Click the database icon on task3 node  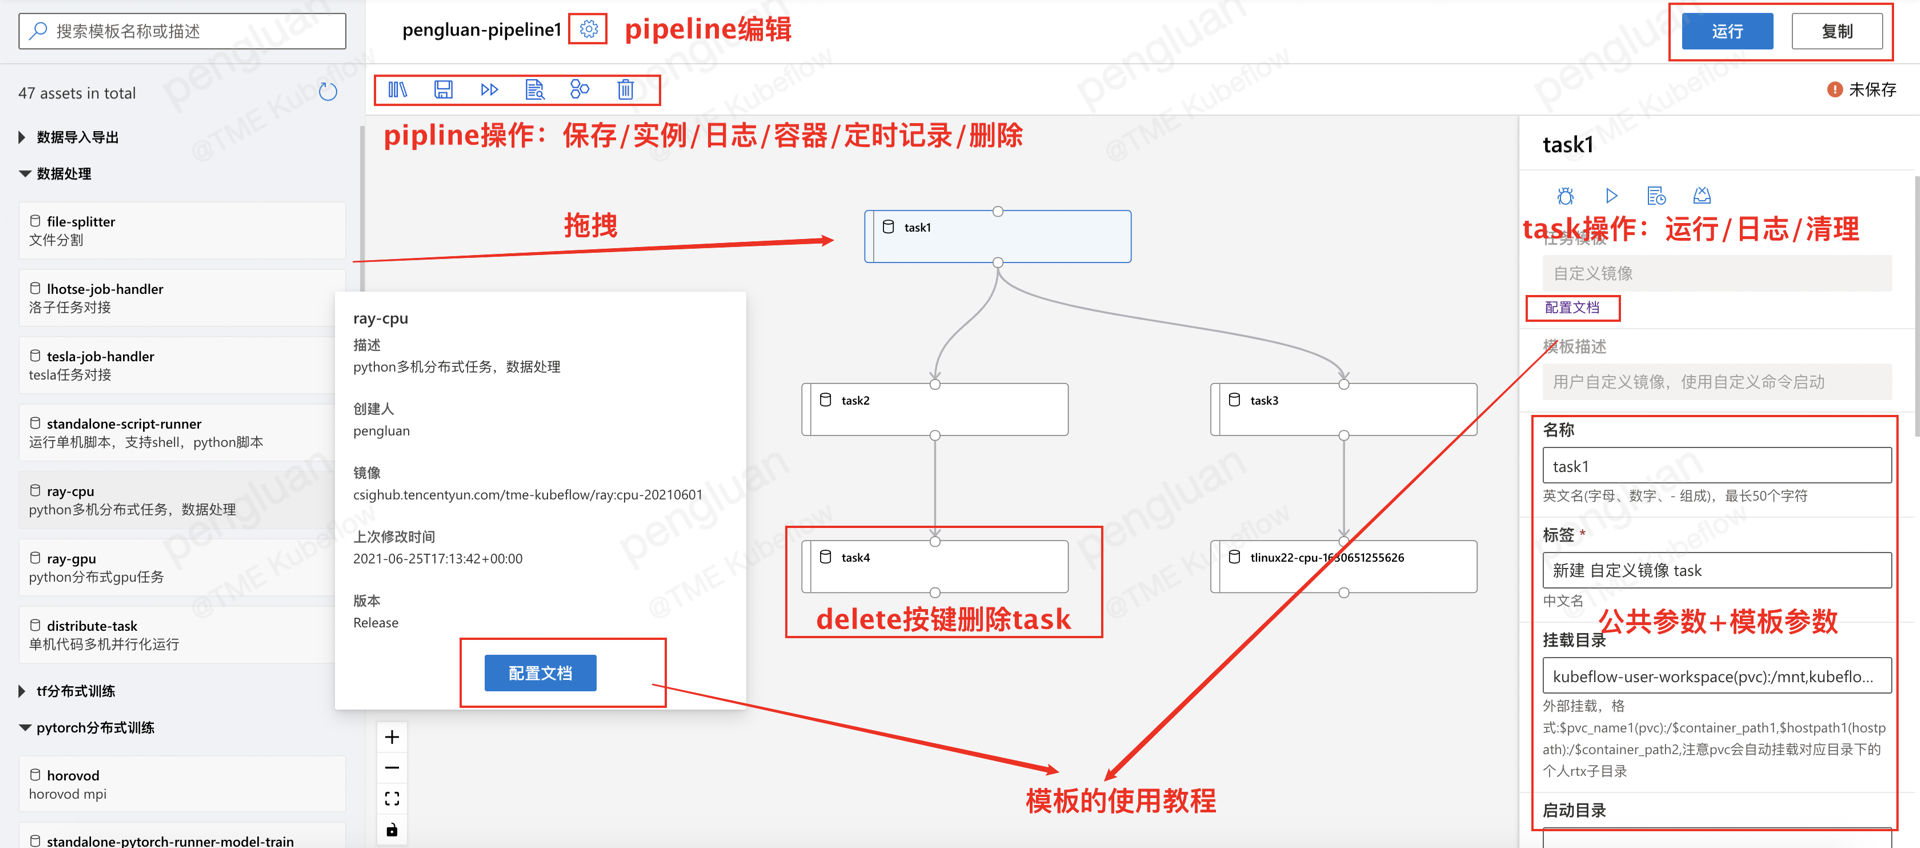[x=1234, y=400]
